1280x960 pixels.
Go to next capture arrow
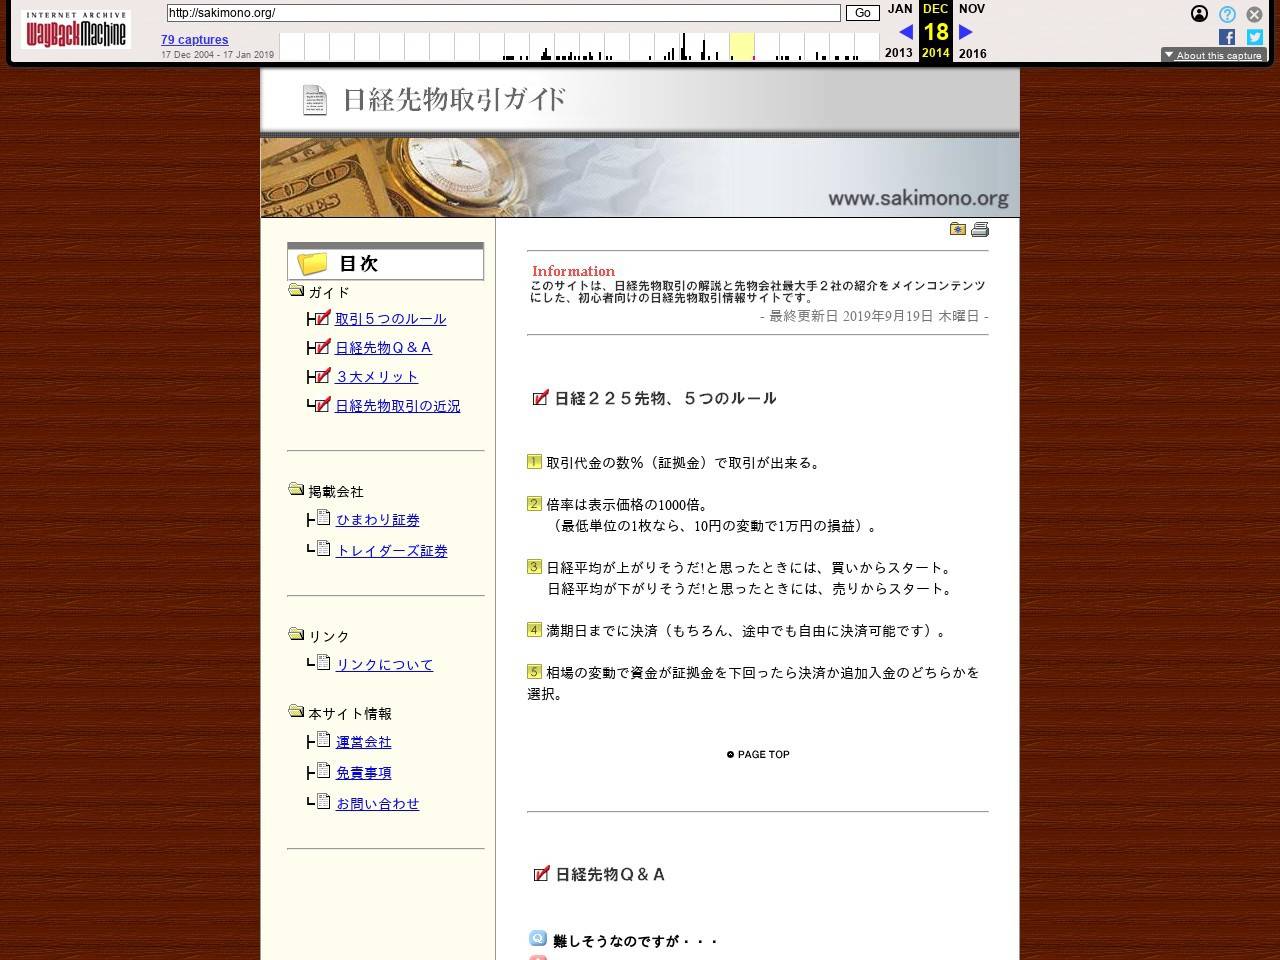coord(965,32)
